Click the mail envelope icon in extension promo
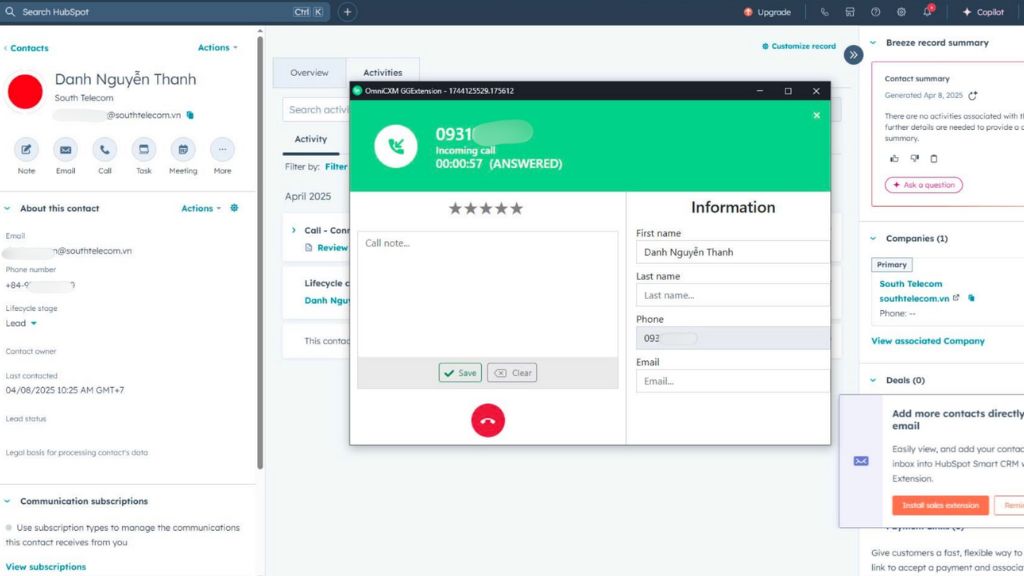 click(861, 461)
